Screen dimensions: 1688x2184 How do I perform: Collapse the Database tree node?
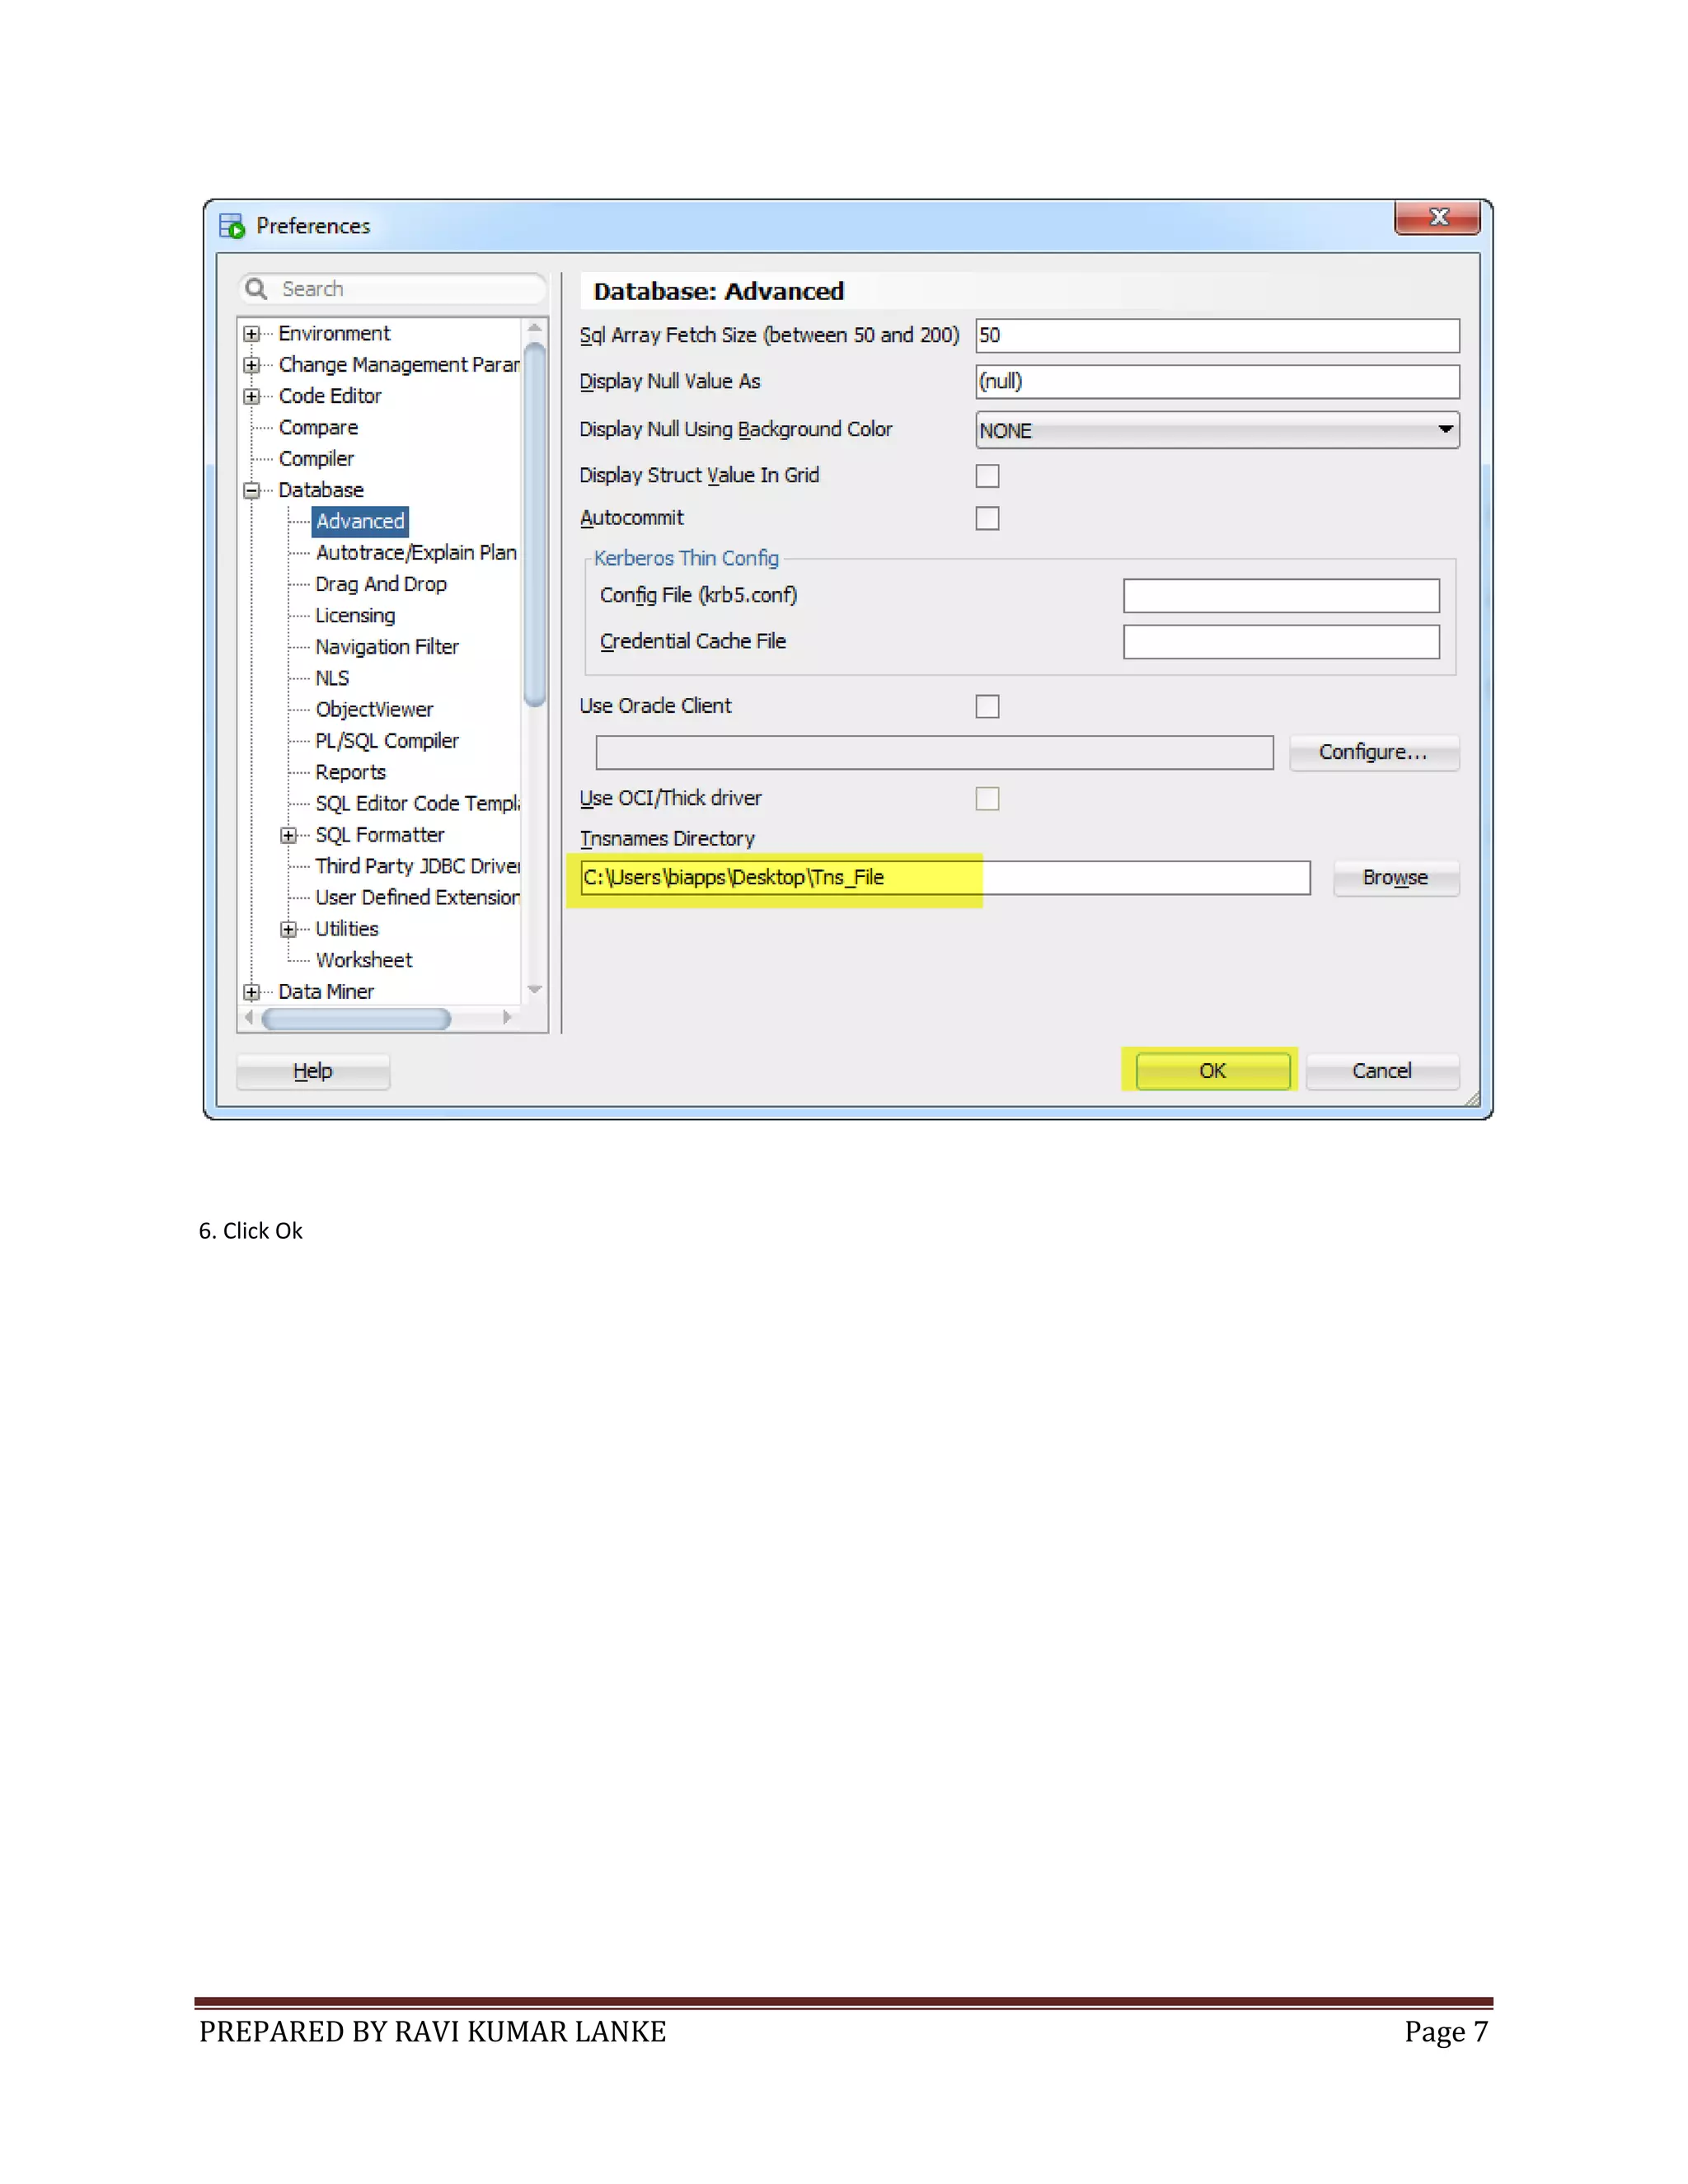tap(252, 490)
